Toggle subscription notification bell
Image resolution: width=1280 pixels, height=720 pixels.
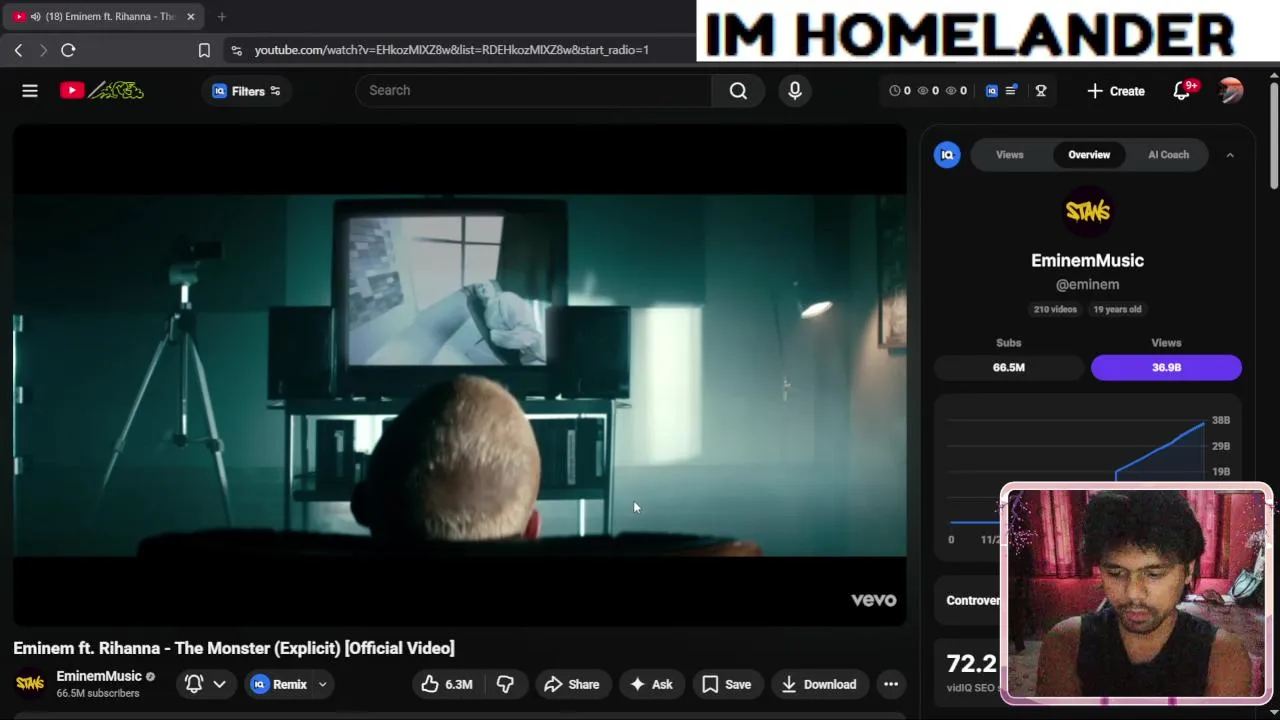tap(194, 684)
